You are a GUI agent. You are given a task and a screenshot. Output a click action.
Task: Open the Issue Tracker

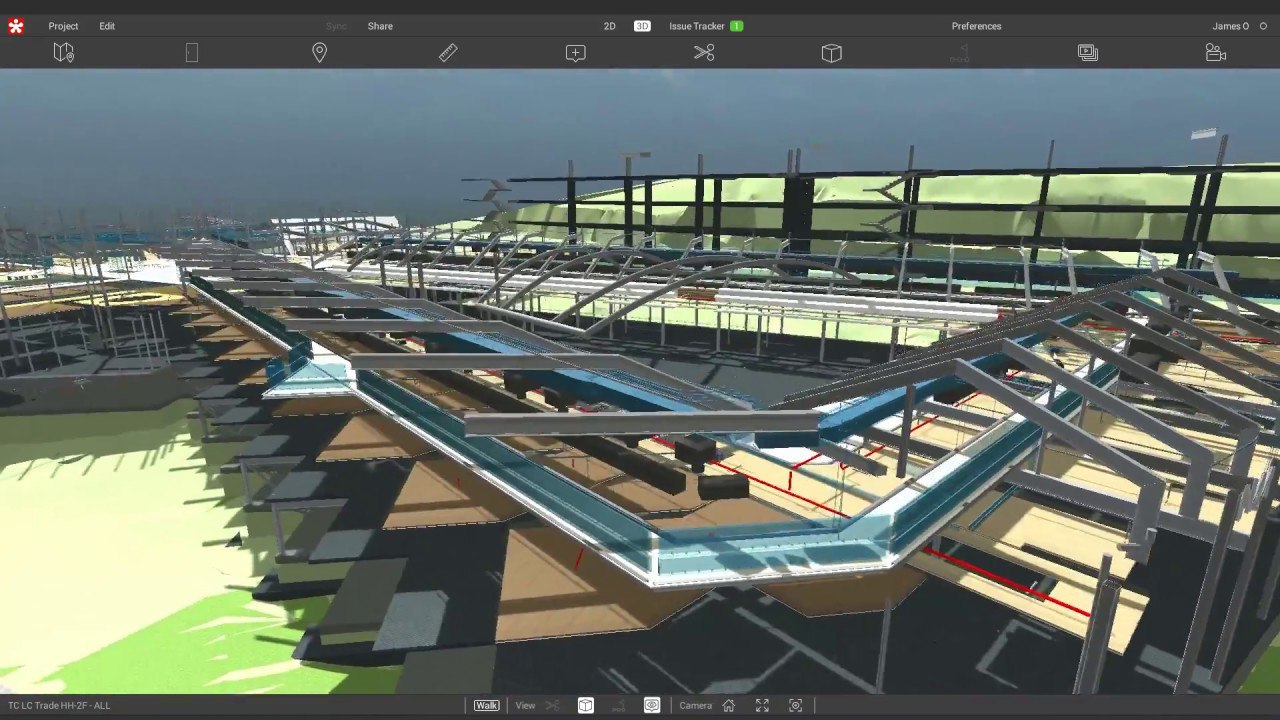pyautogui.click(x=696, y=26)
